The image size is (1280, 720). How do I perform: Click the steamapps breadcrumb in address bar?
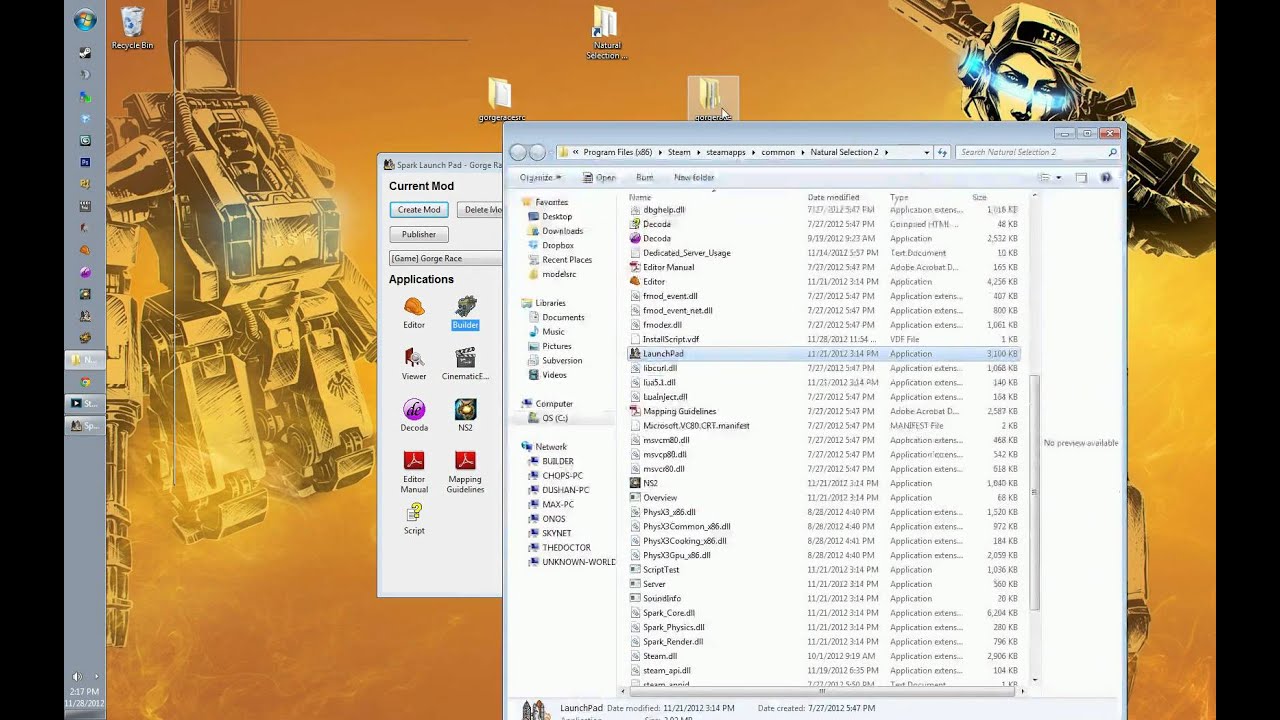click(x=726, y=152)
